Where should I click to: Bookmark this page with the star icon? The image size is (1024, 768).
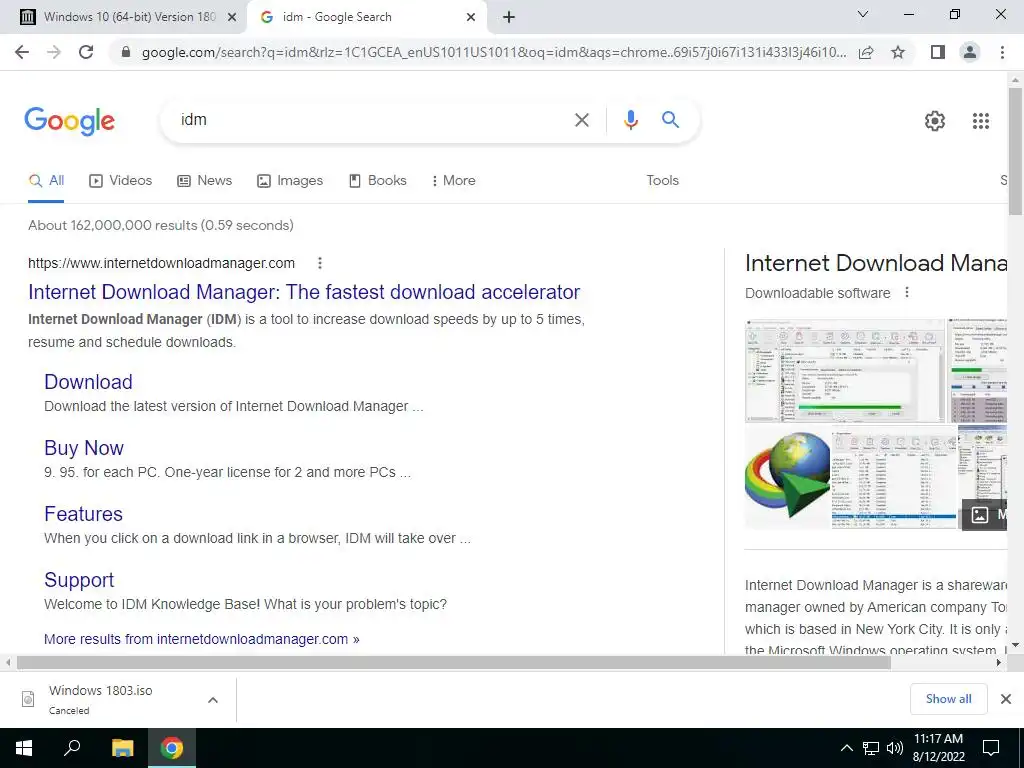pyautogui.click(x=898, y=52)
